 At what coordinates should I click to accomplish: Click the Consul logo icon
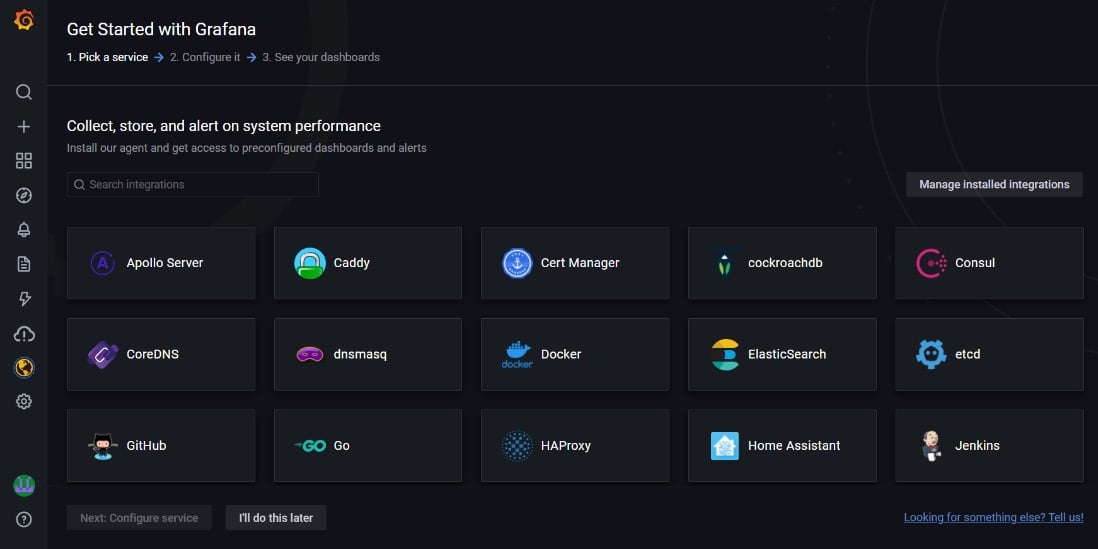(931, 263)
